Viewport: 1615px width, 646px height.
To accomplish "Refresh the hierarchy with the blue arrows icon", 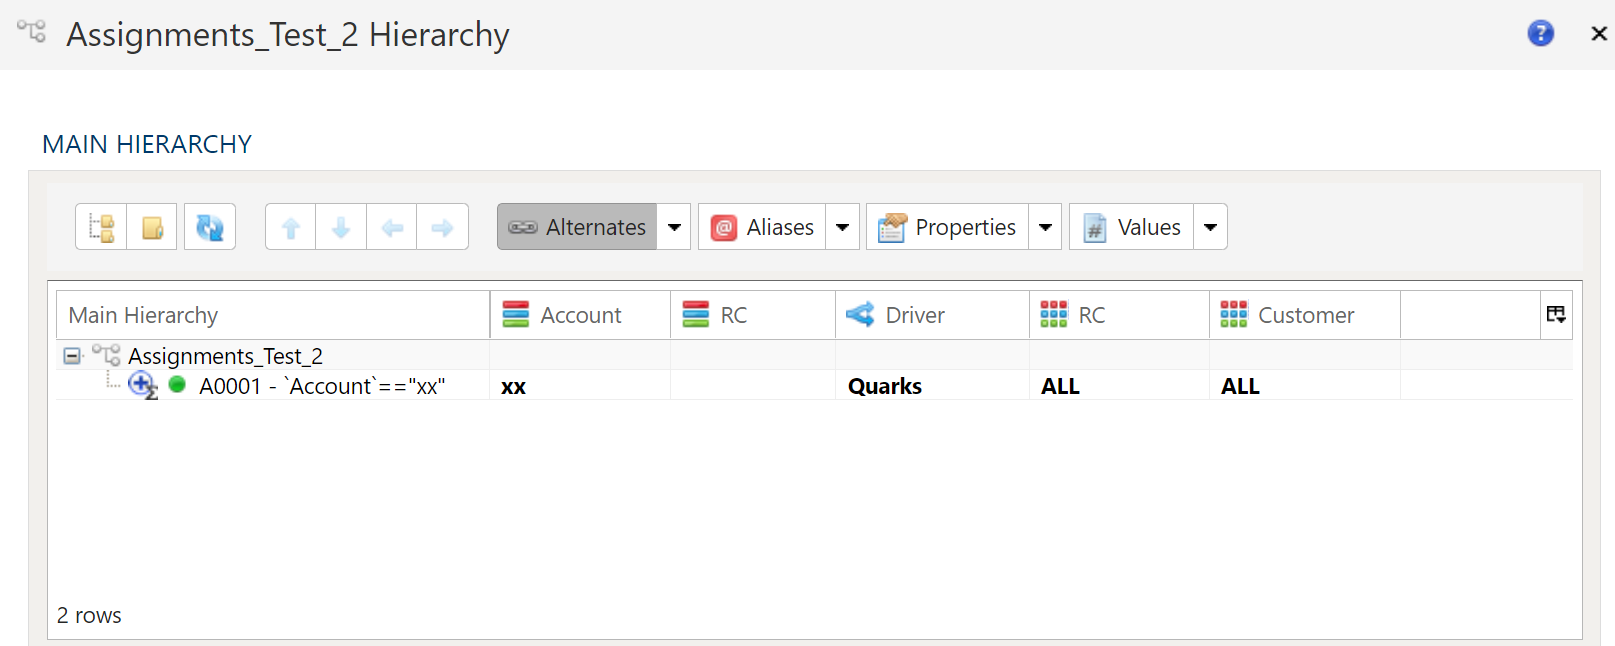I will [x=210, y=227].
